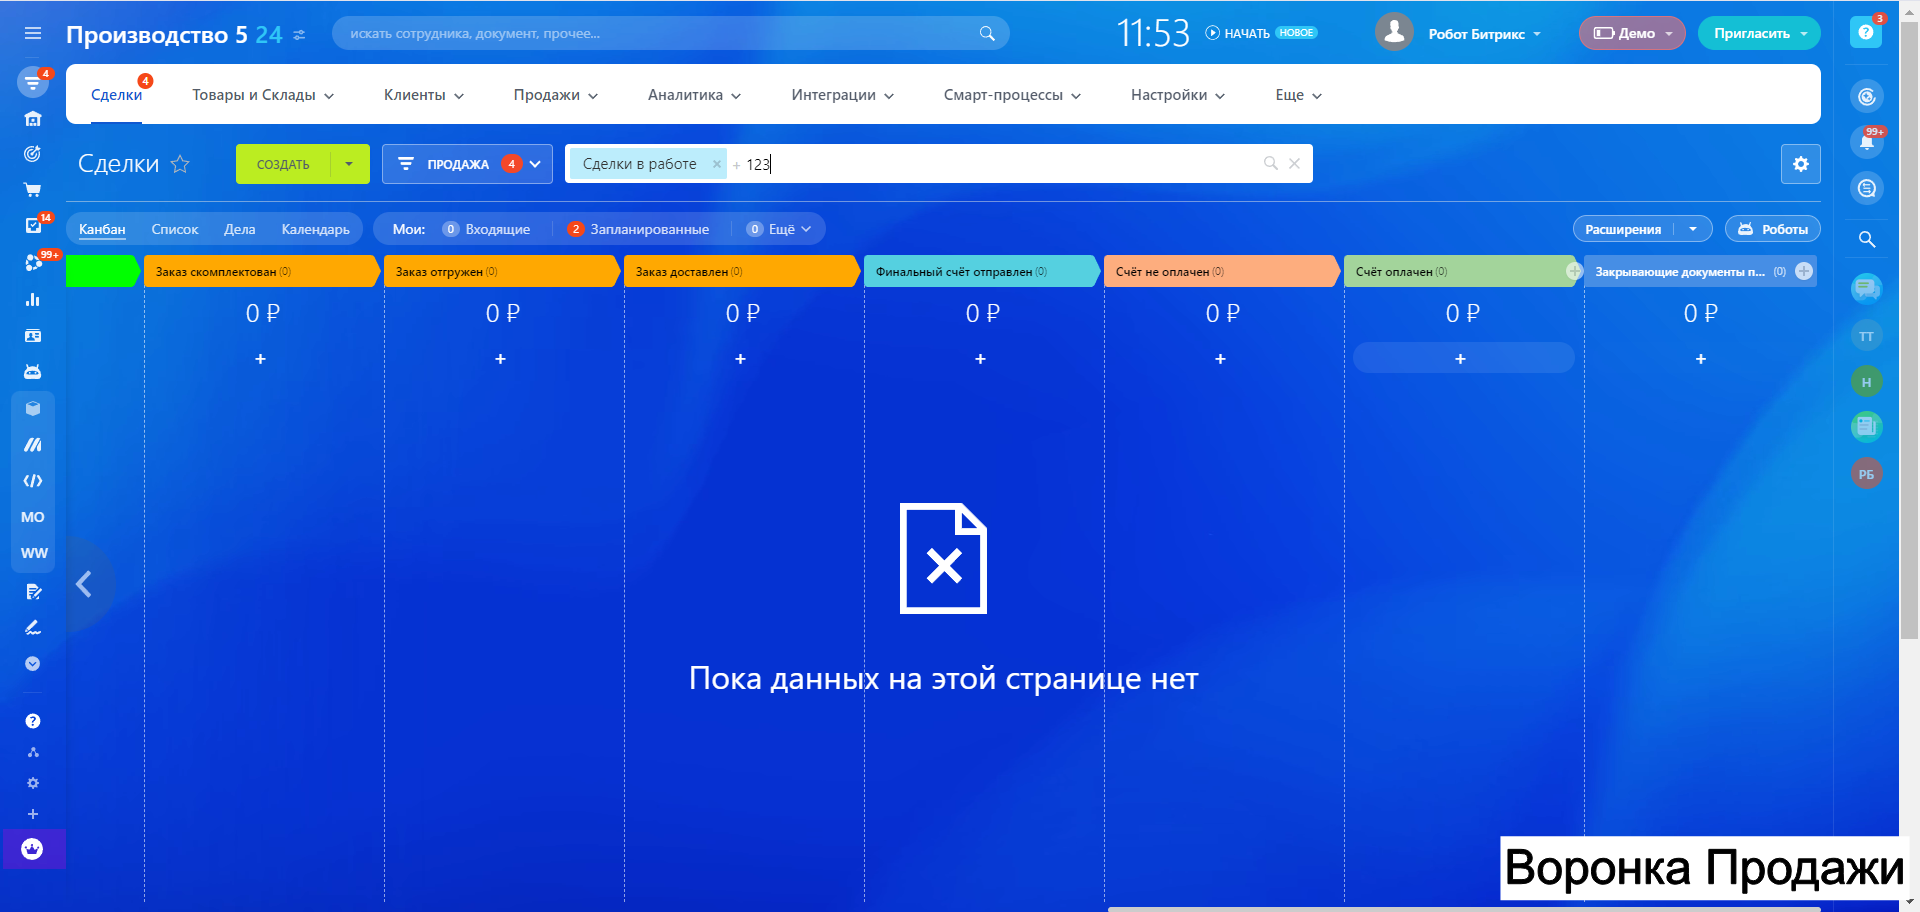The height and width of the screenshot is (912, 1920).
Task: Expand the Еще menu in navigation
Action: [1298, 95]
